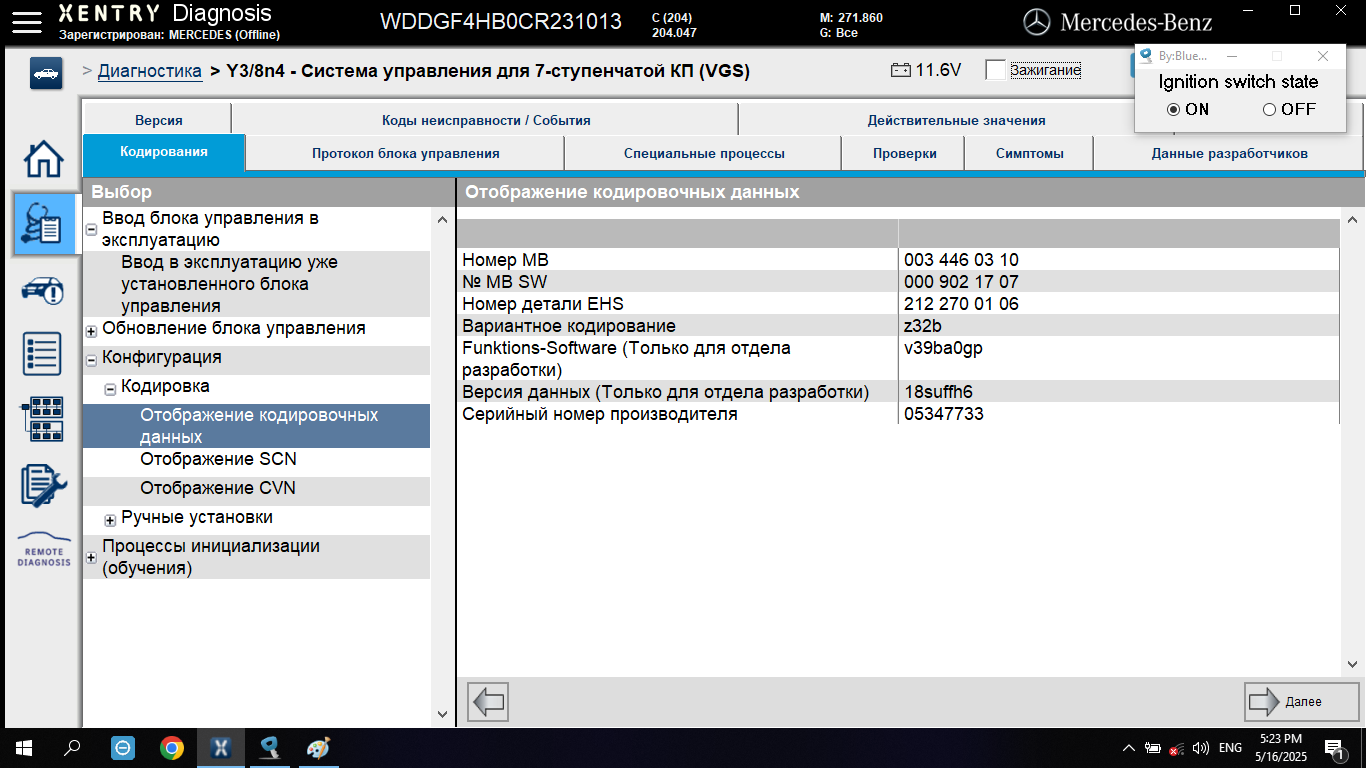Open the car fault warning sidebar icon
The width and height of the screenshot is (1366, 768).
pos(43,290)
